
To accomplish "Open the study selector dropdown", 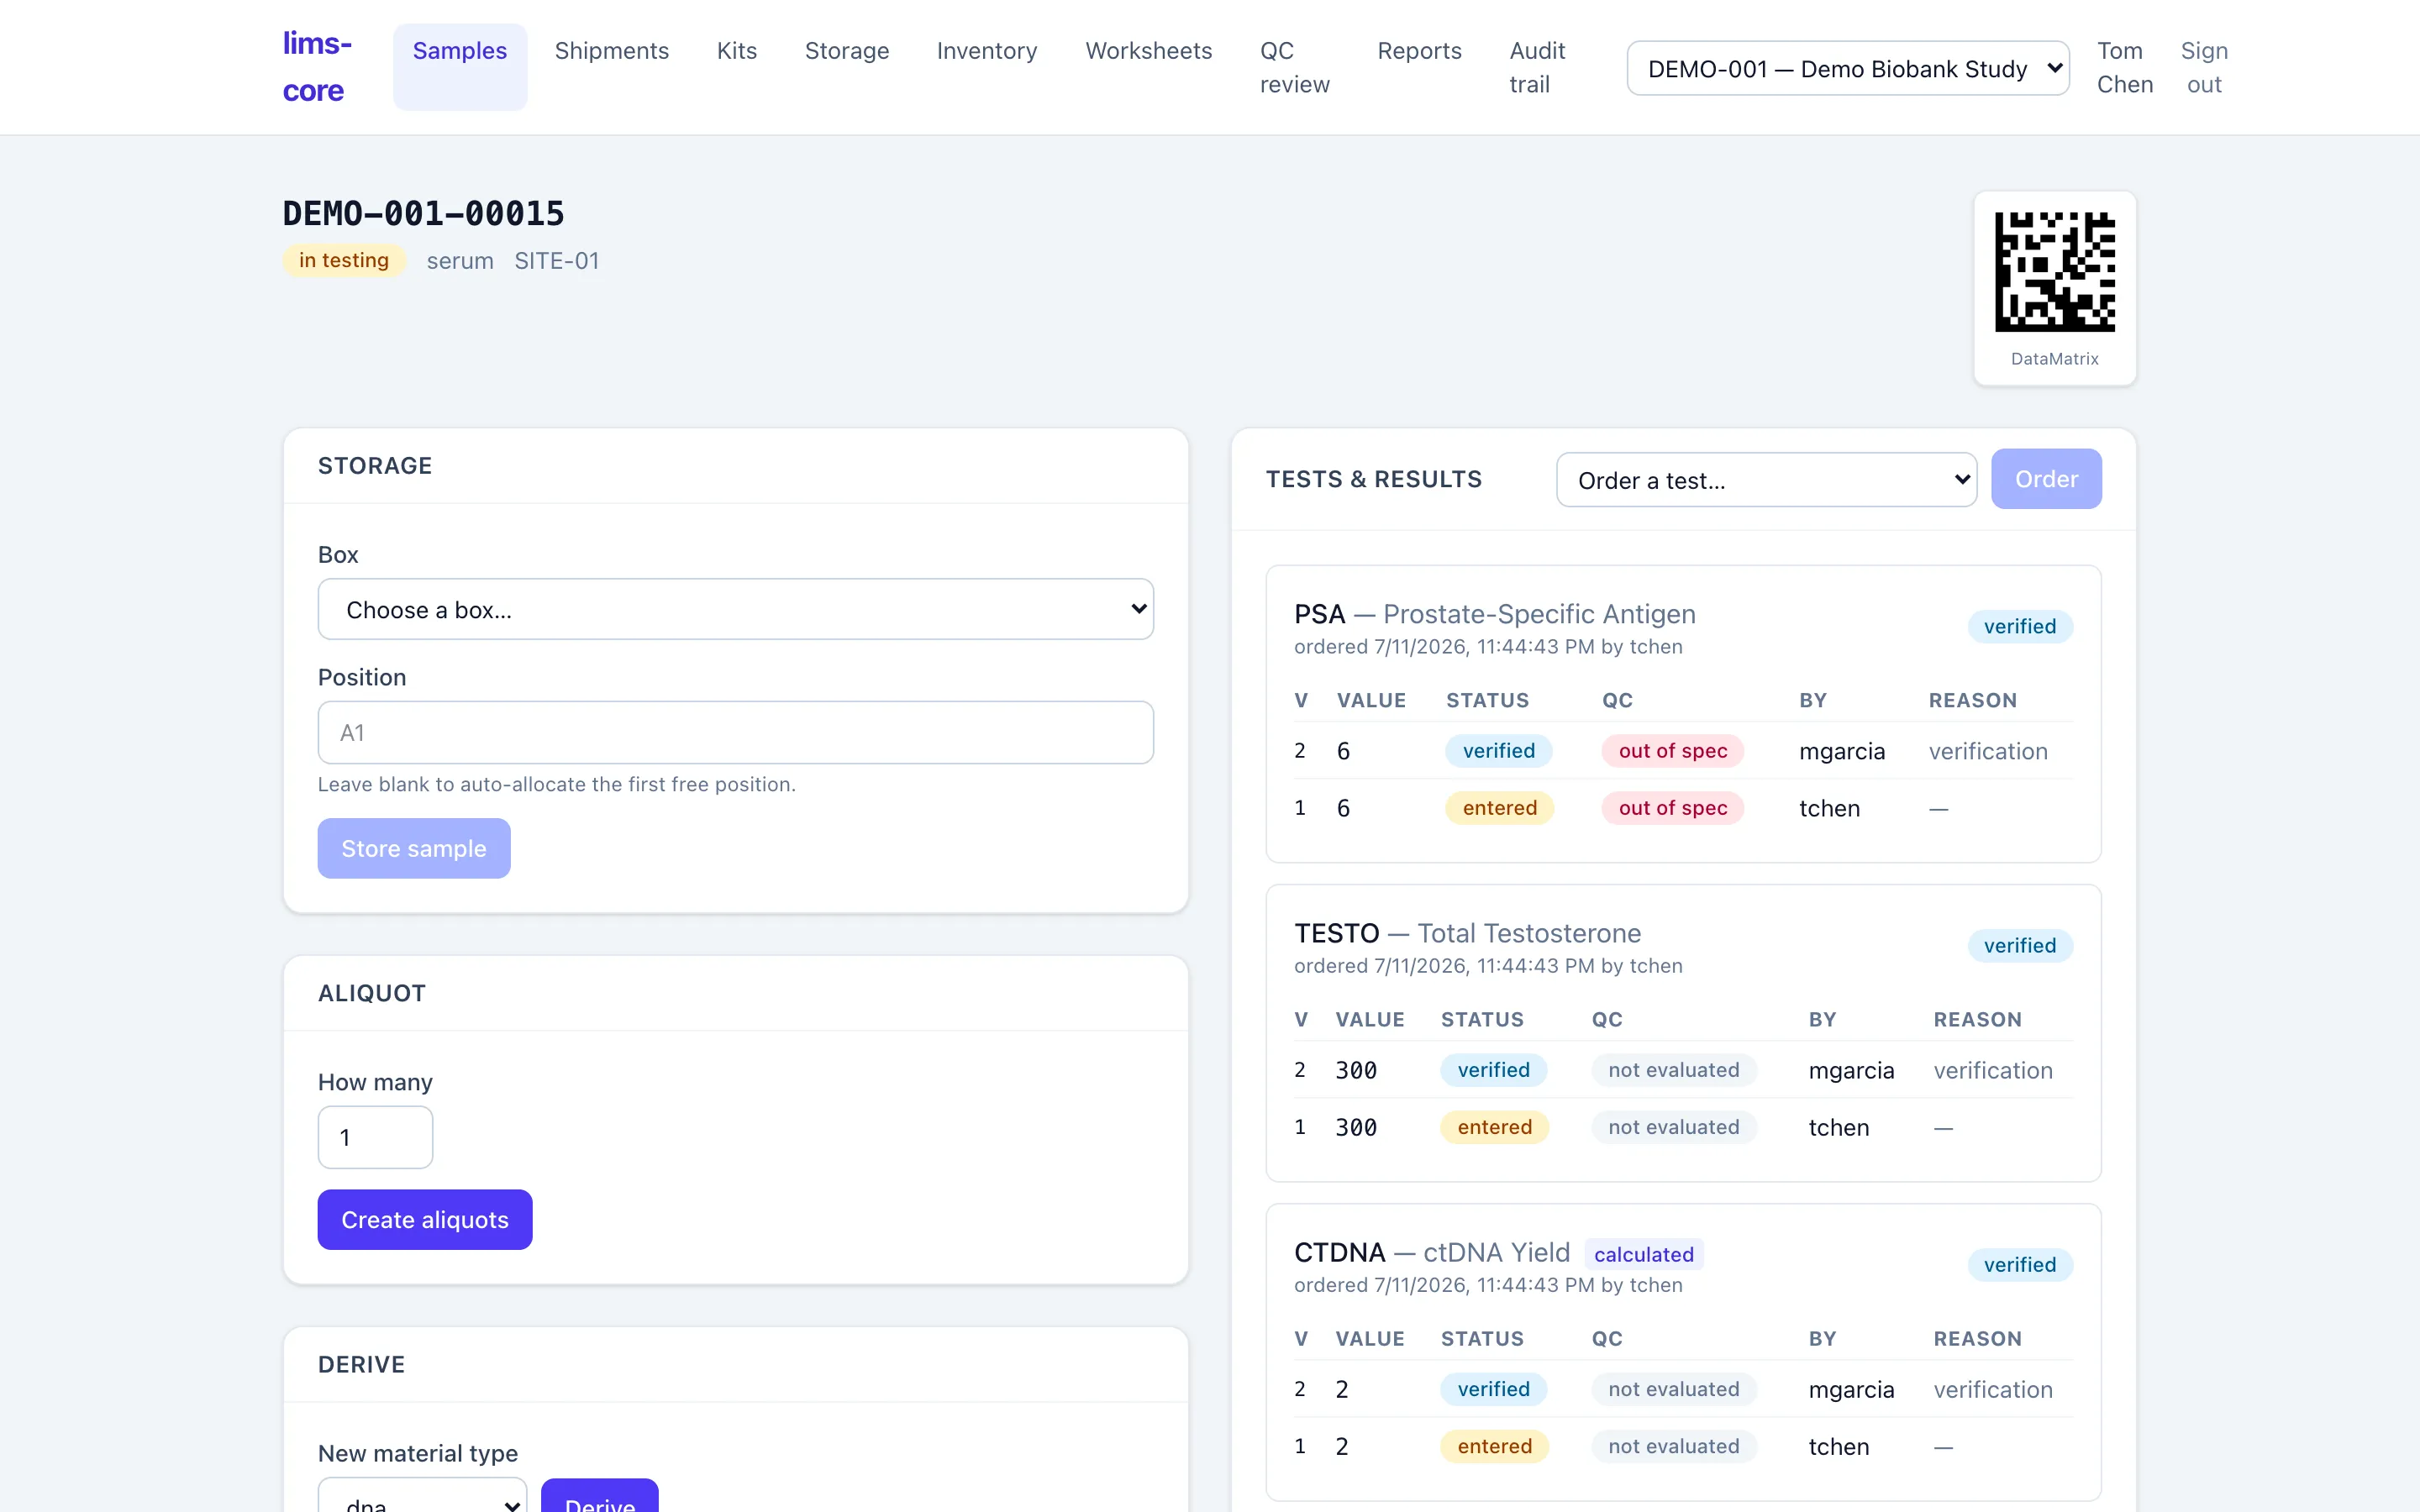I will pos(1847,68).
